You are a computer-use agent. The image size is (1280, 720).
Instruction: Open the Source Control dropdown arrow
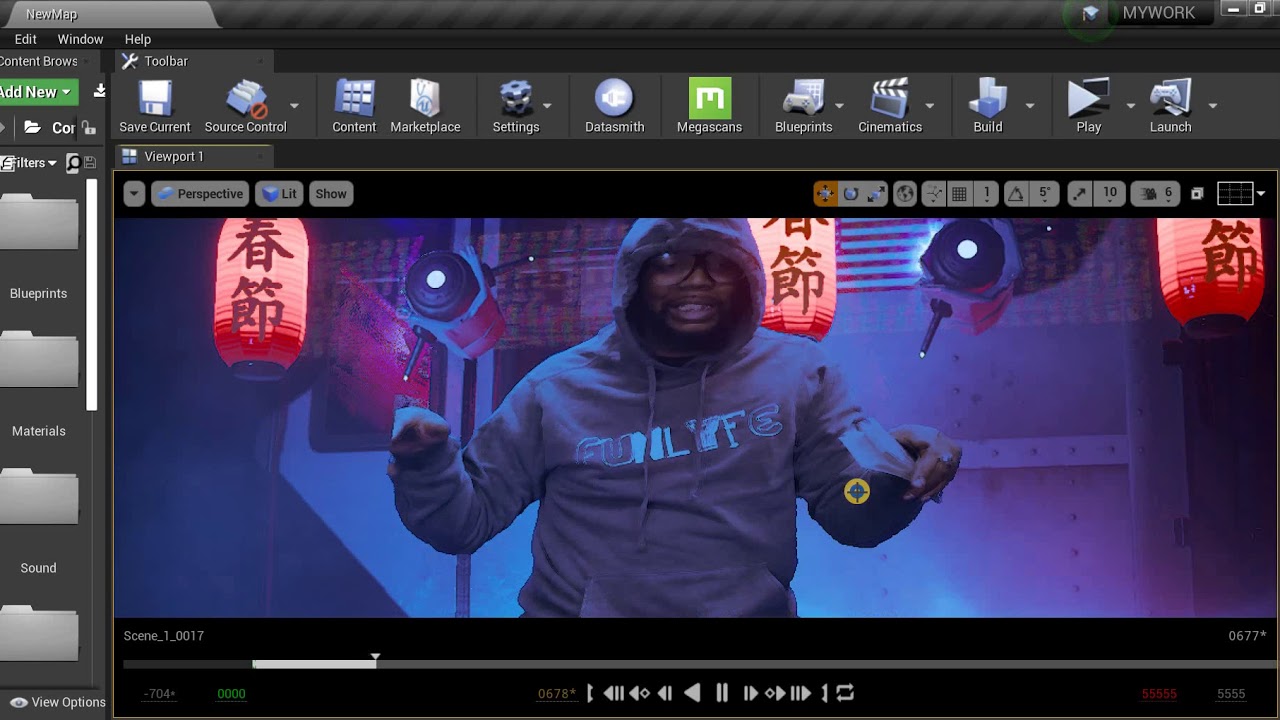(x=294, y=105)
